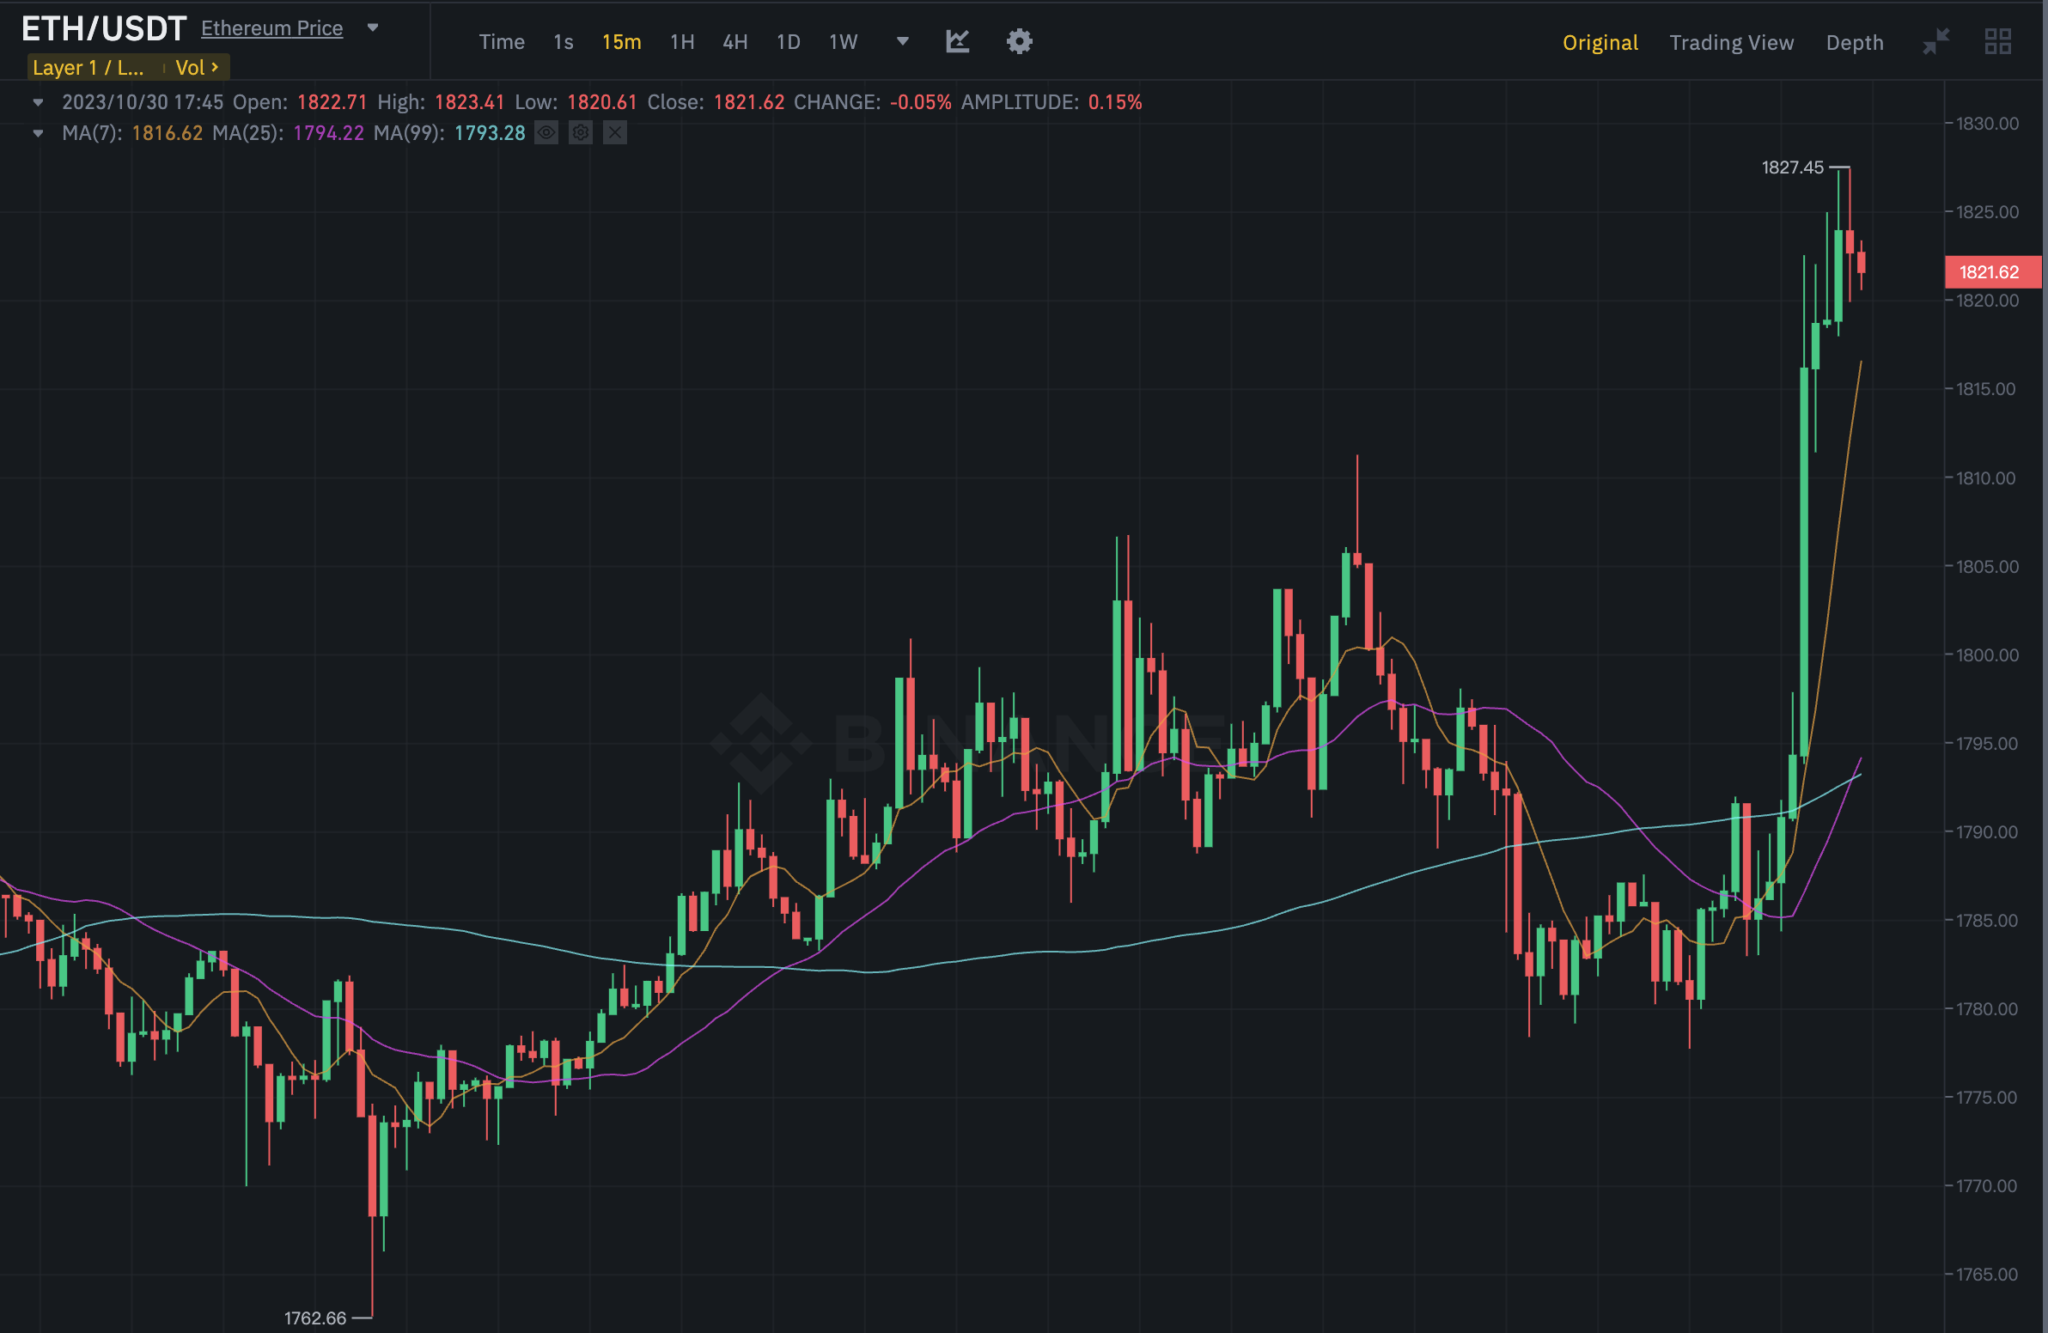Collapse the MA indicator legend row
2048x1333 pixels.
point(38,133)
